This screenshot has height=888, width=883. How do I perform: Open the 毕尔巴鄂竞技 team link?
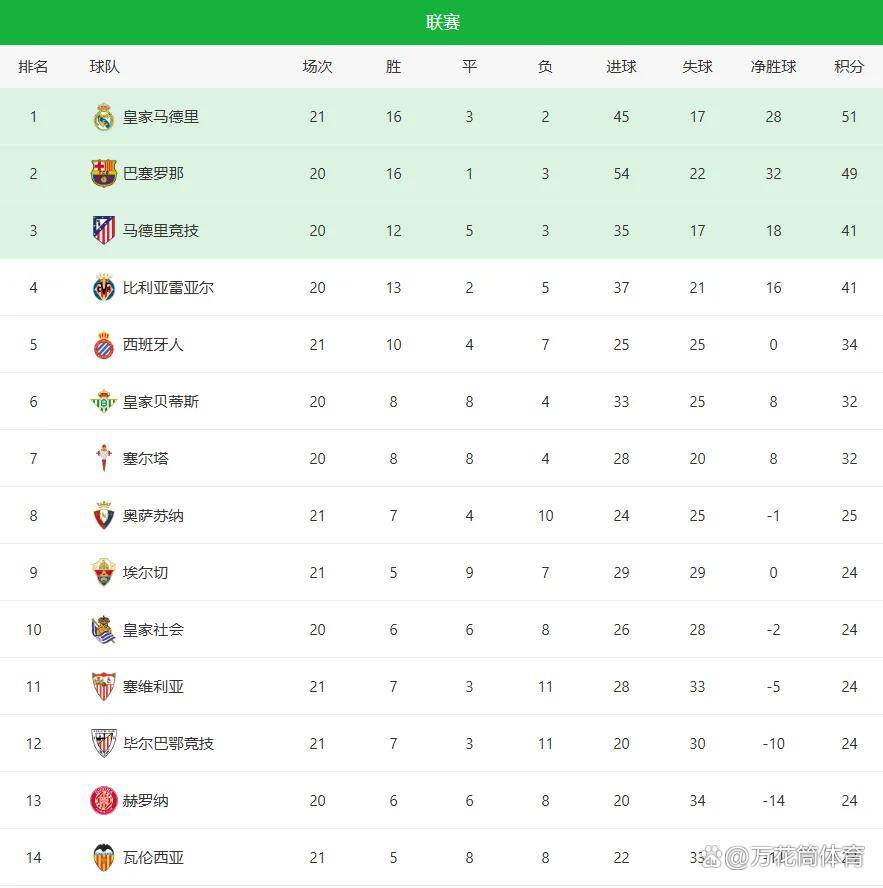168,744
